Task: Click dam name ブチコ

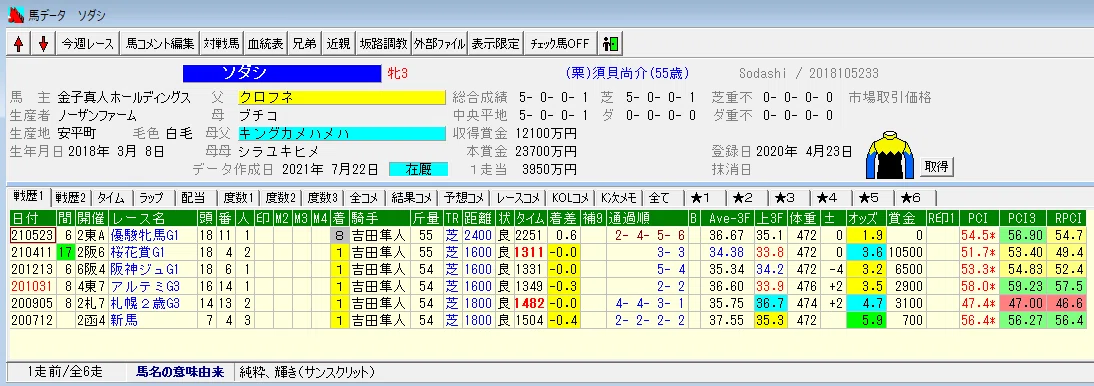Action: (259, 115)
